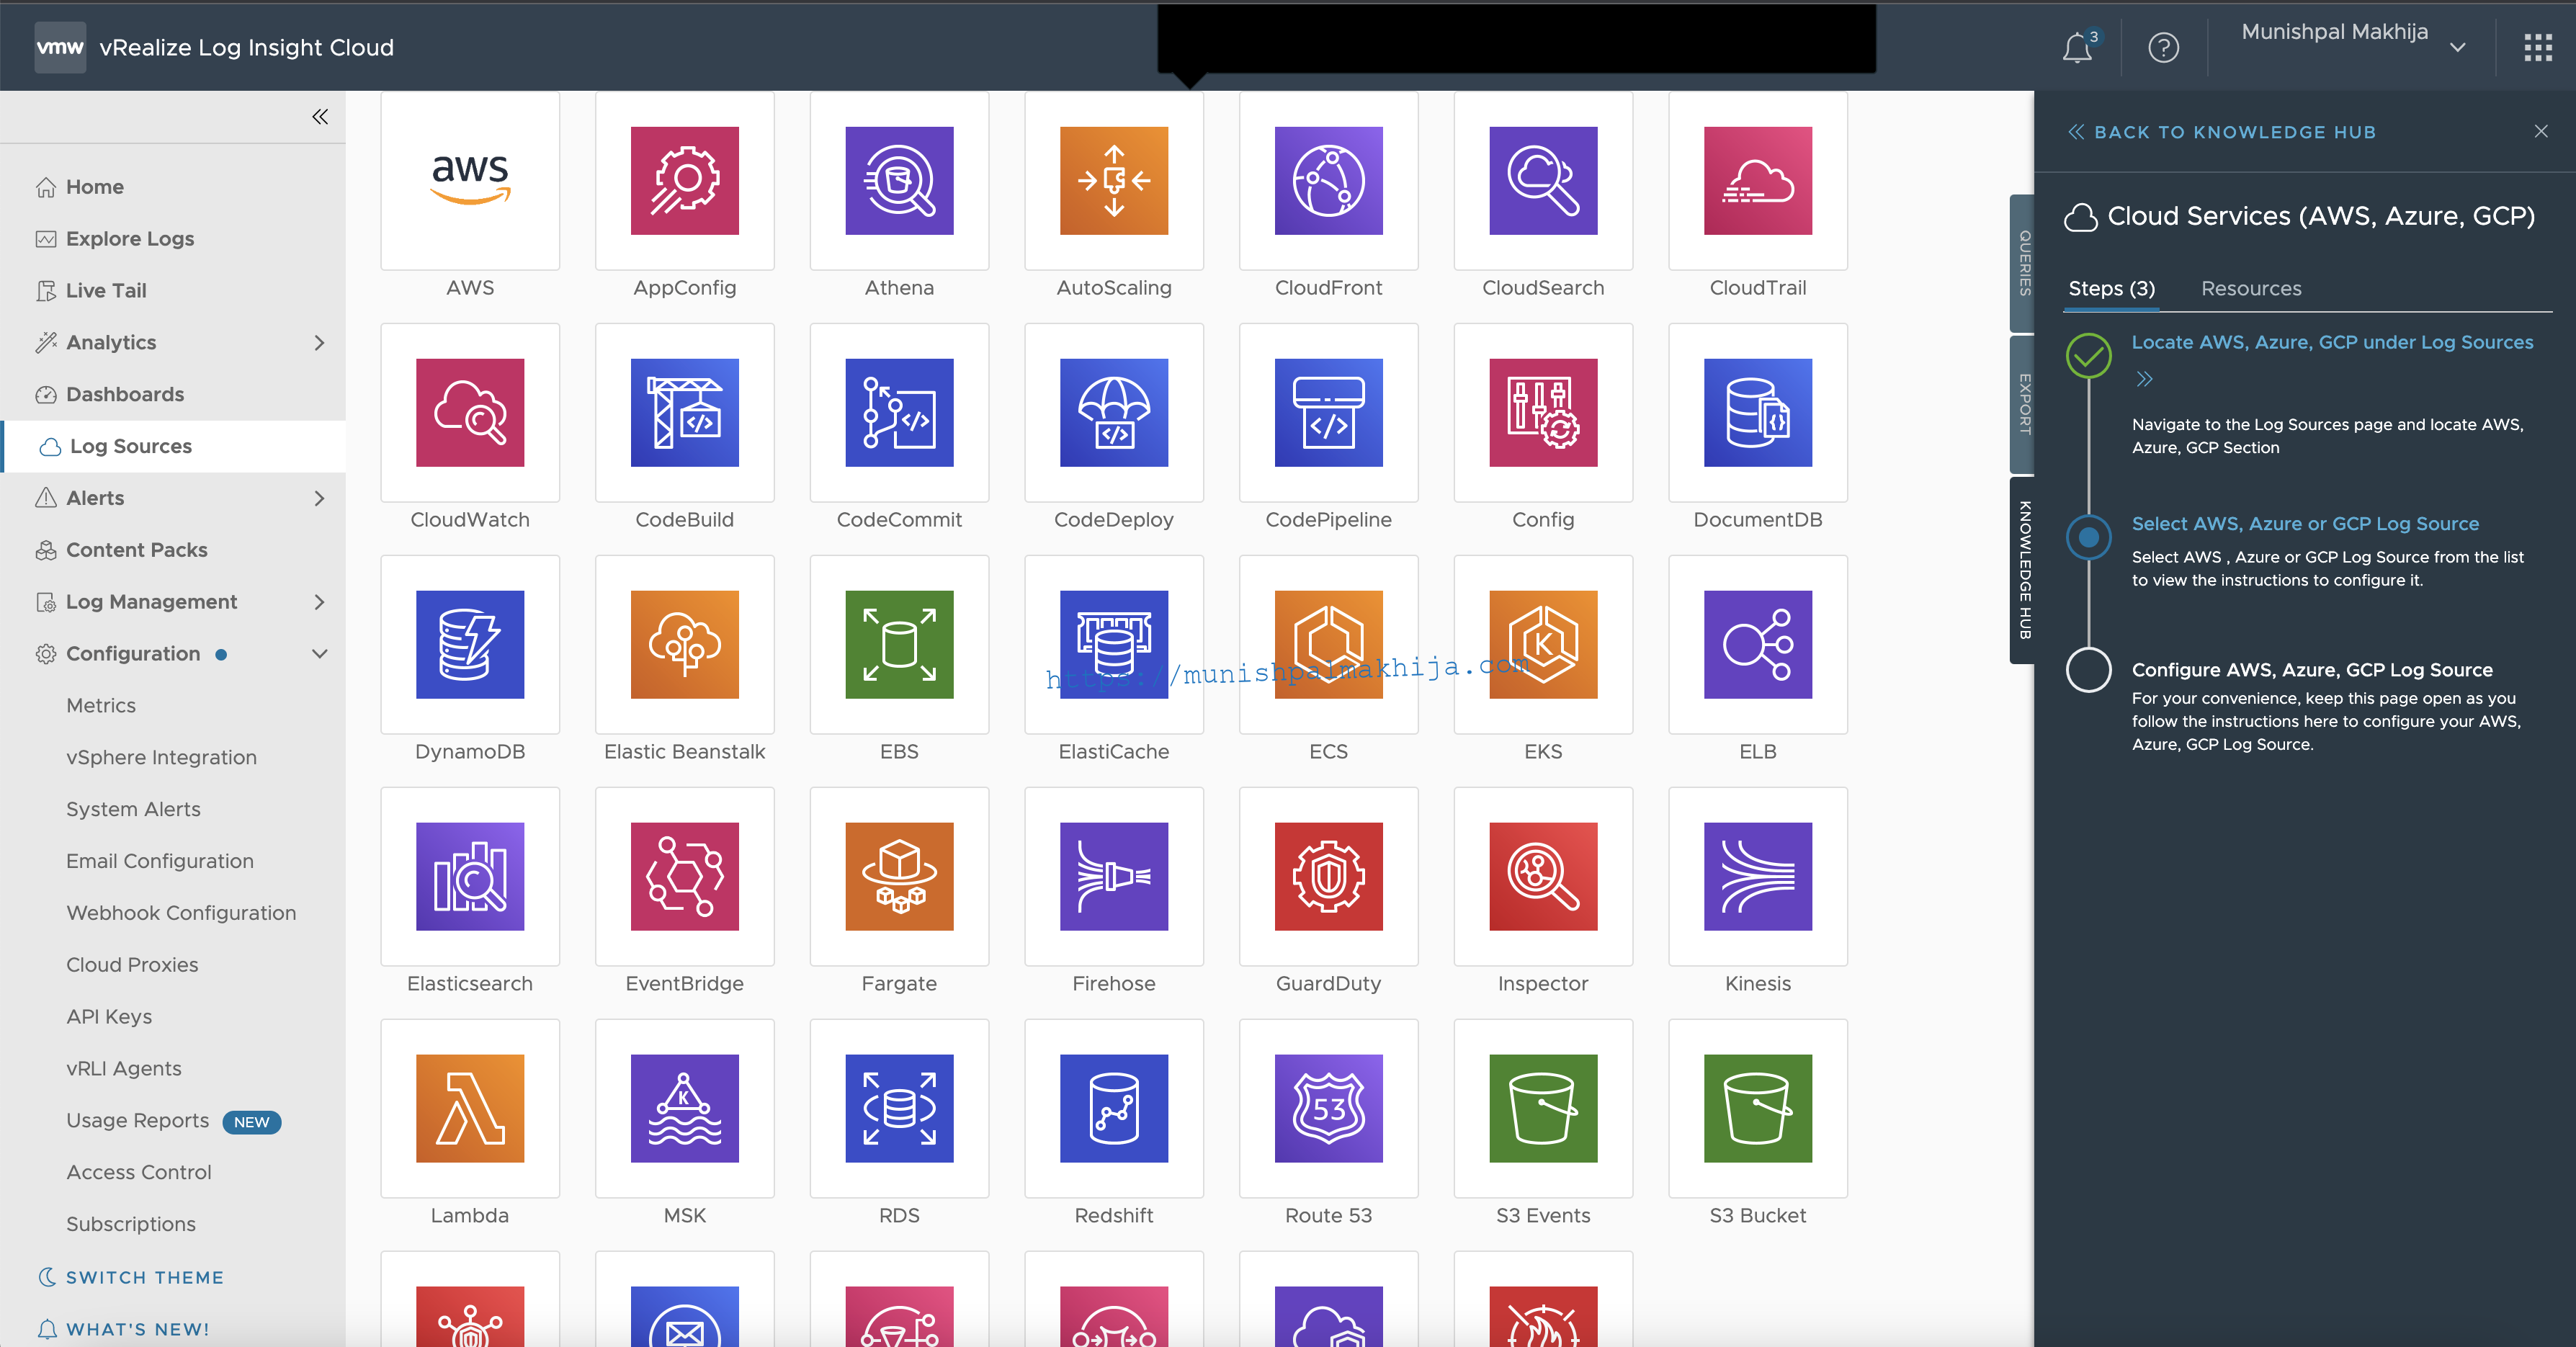Open the QUERIES side tab
The width and height of the screenshot is (2576, 1347).
2023,263
